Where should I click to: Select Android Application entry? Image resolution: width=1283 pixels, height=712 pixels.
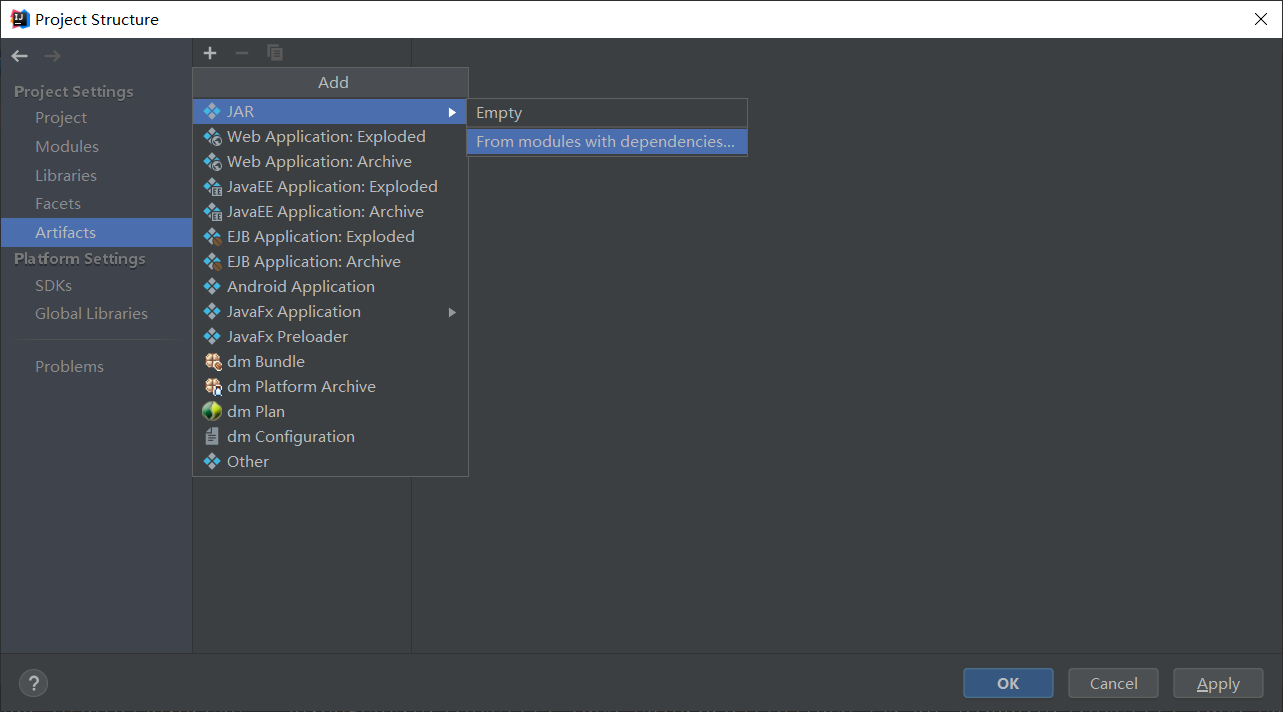pyautogui.click(x=330, y=287)
